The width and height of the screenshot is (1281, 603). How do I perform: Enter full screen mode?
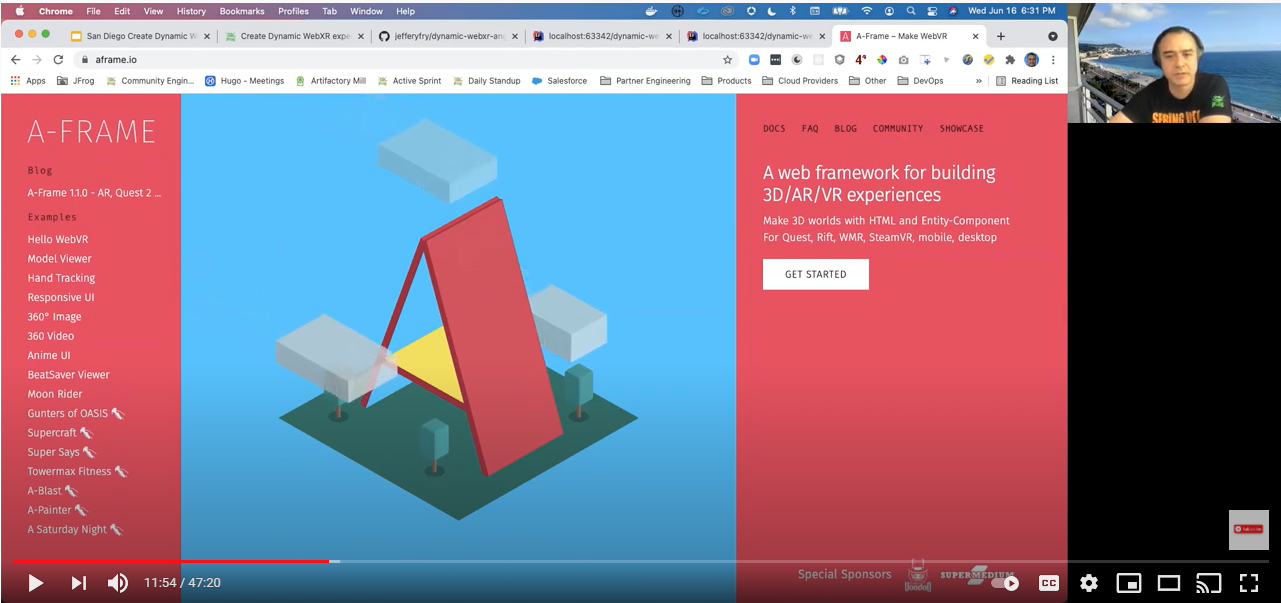[1249, 583]
